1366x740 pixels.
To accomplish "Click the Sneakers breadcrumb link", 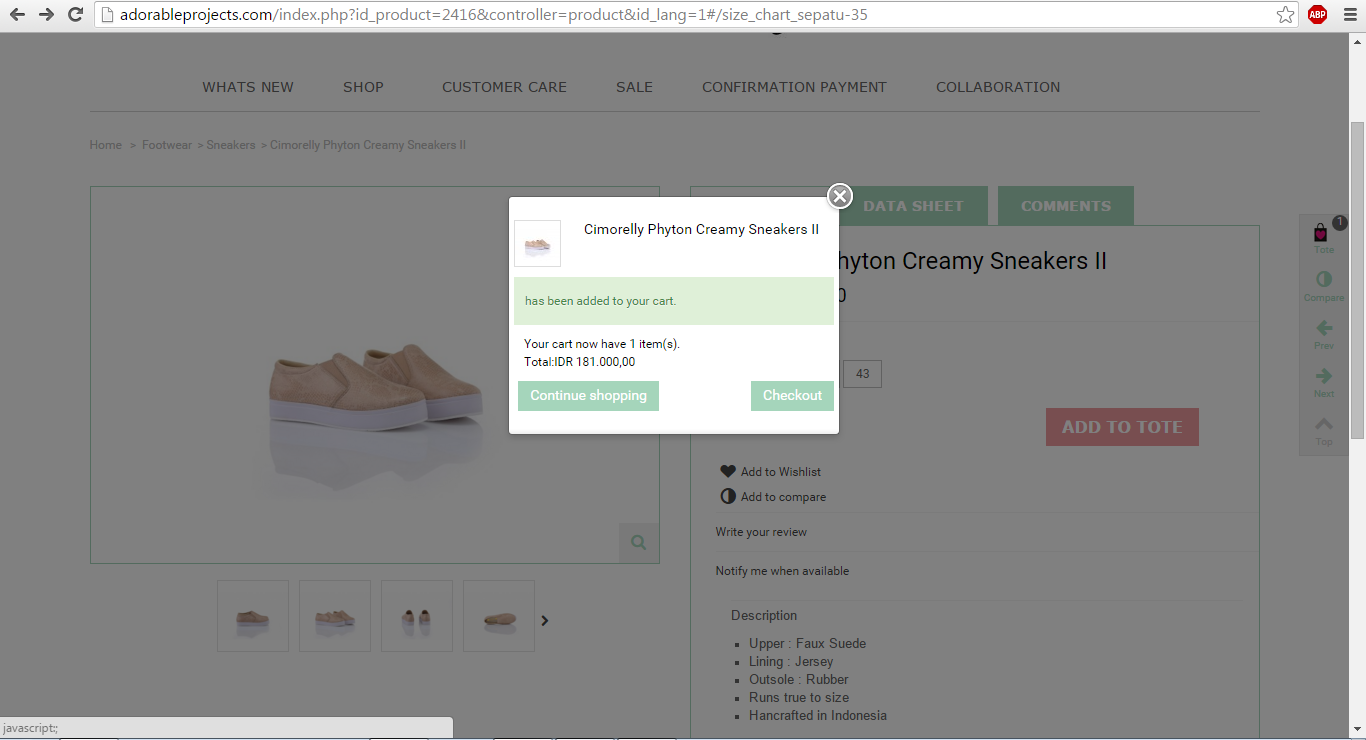I will [x=231, y=145].
